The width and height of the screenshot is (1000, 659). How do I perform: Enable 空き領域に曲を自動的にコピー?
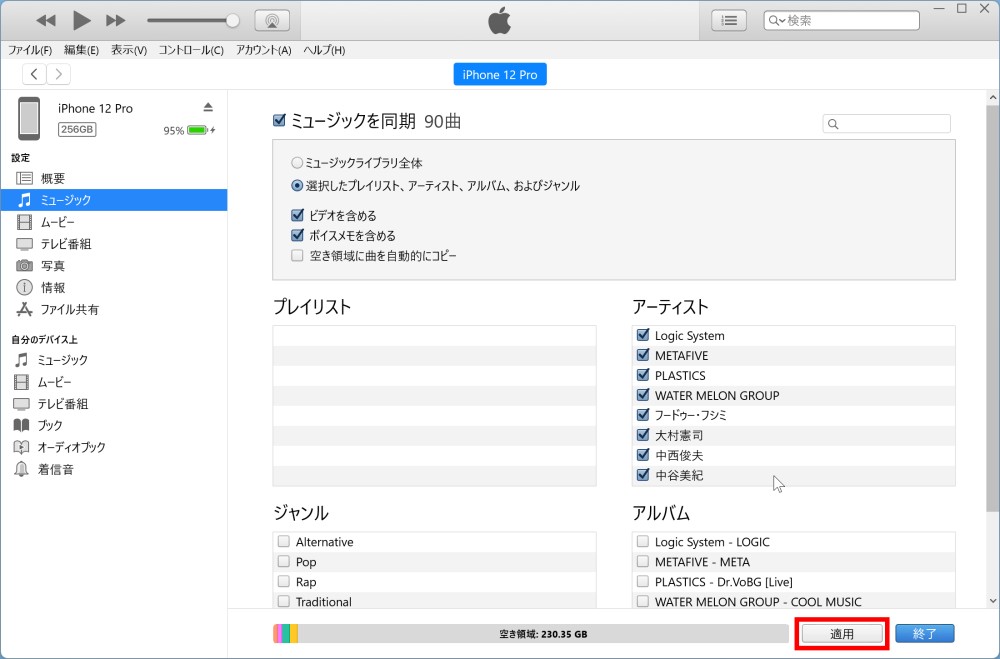(x=297, y=255)
